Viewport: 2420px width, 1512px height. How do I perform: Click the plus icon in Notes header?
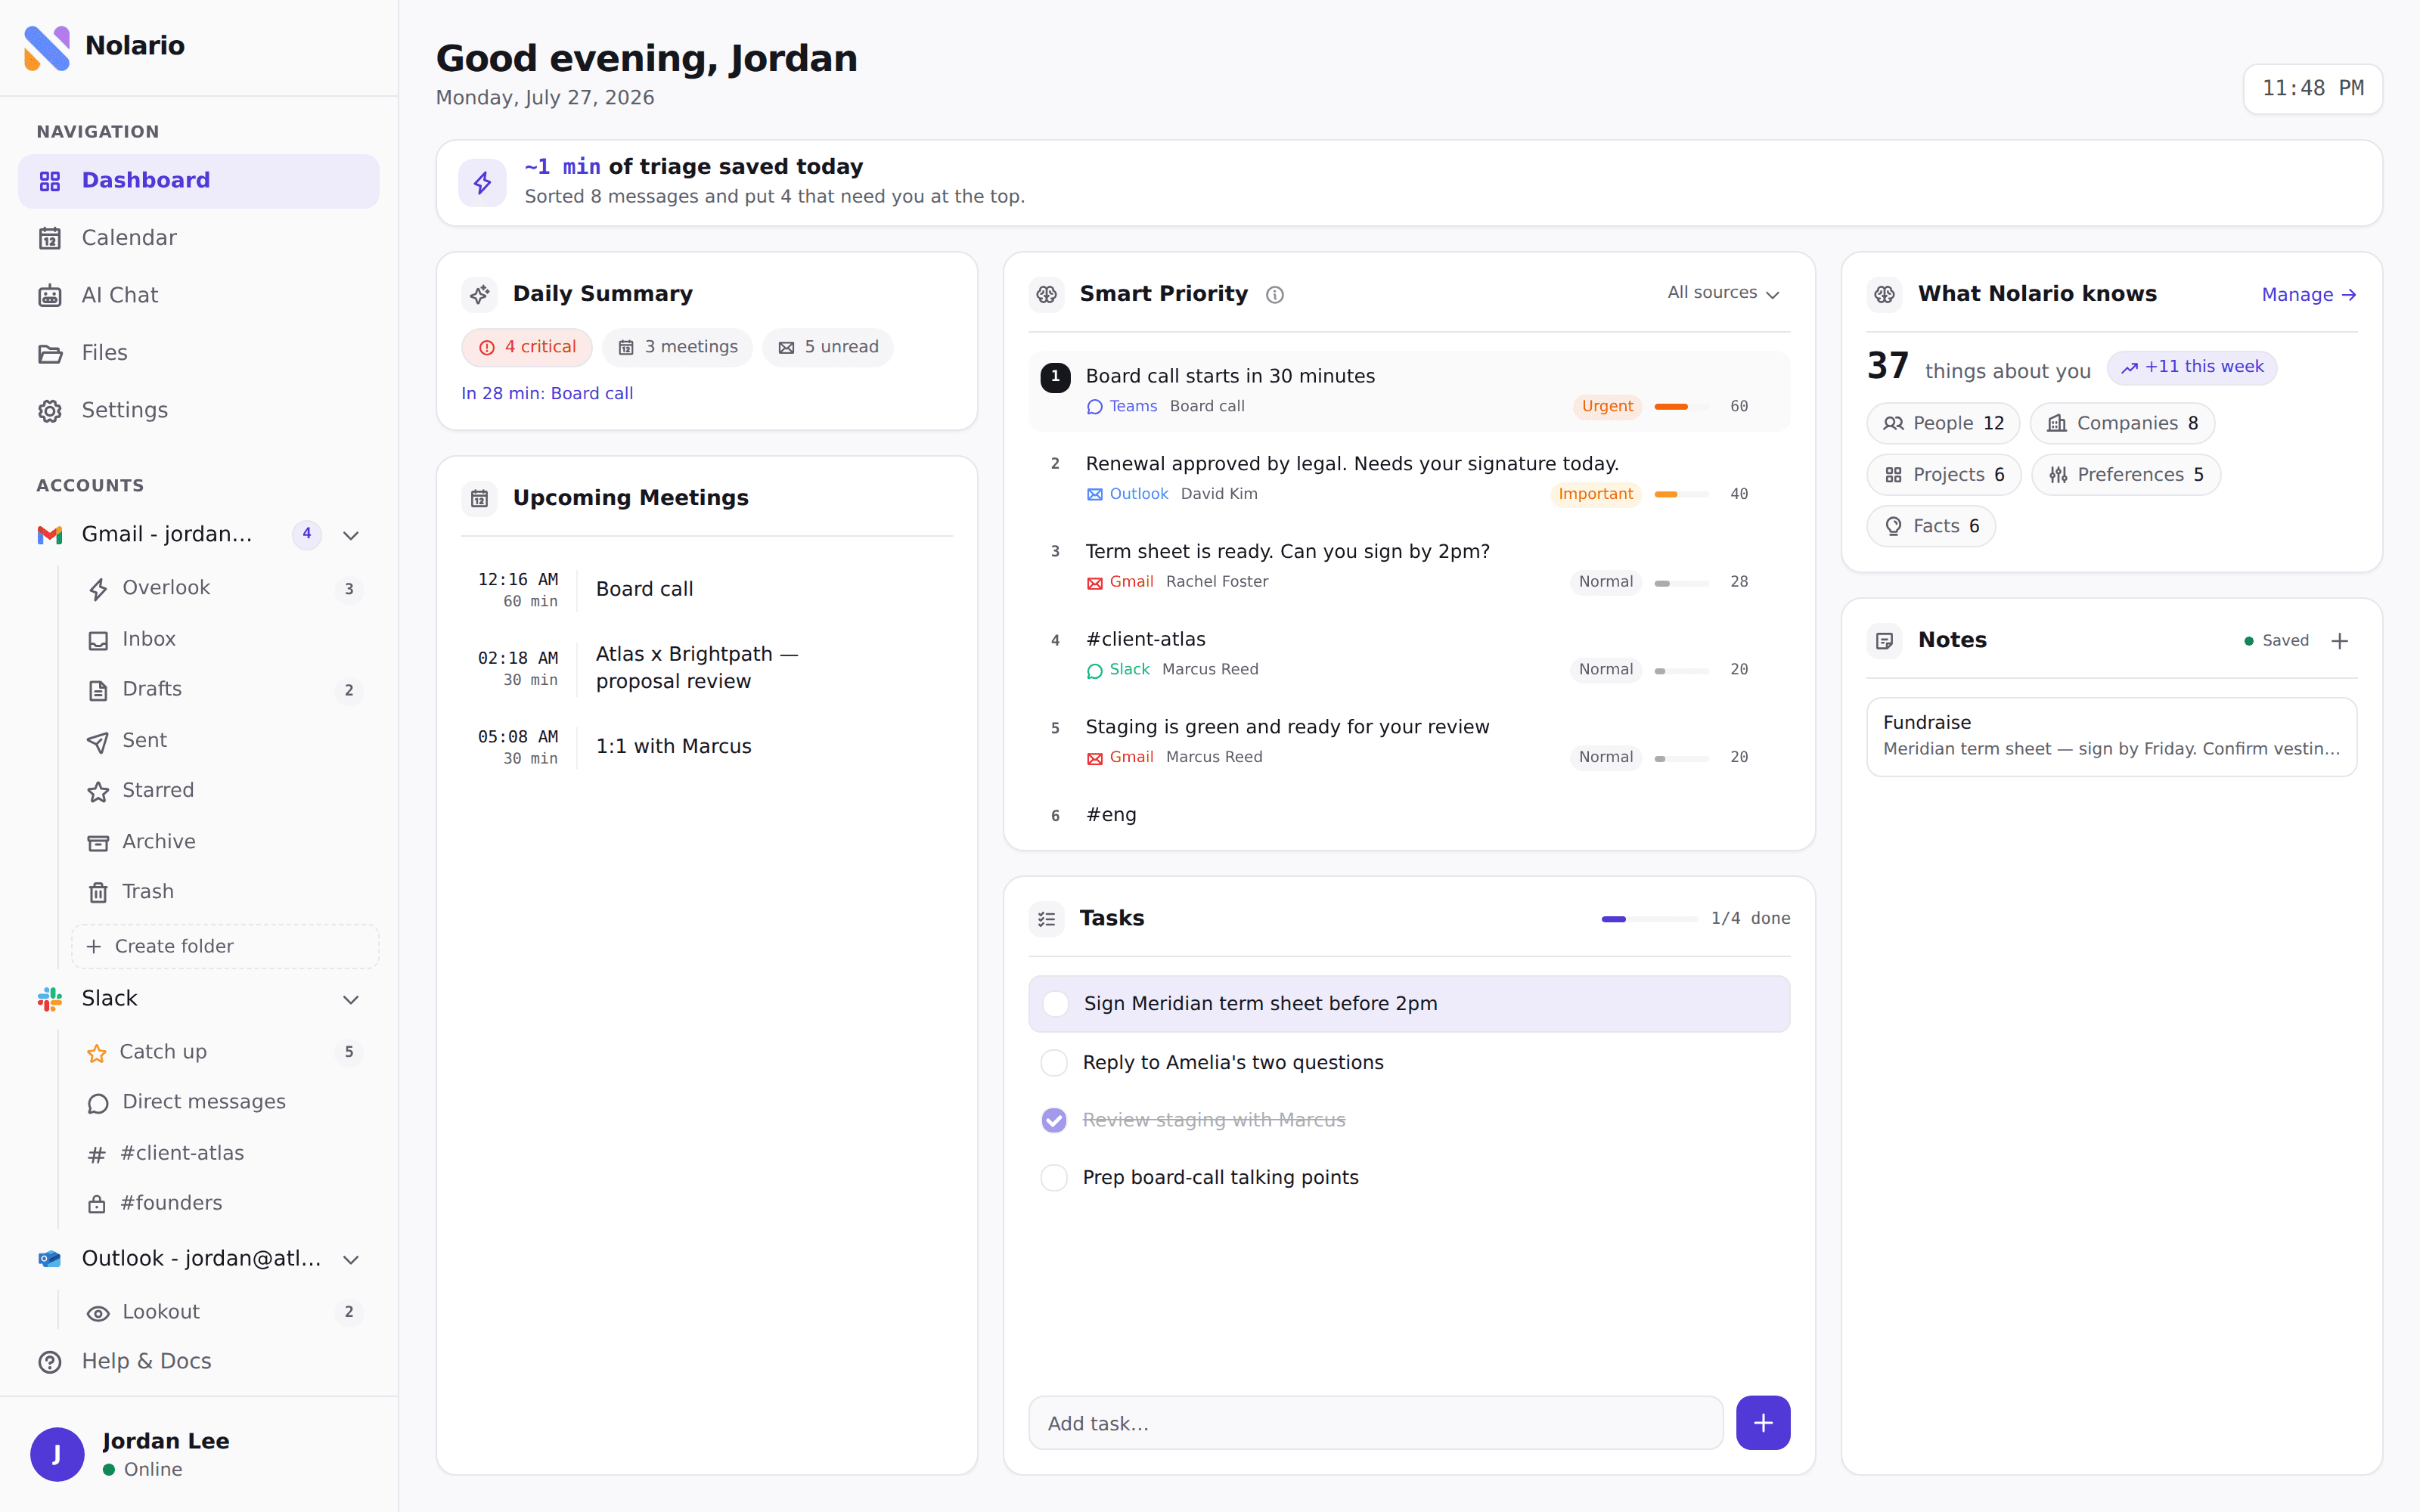click(2339, 641)
